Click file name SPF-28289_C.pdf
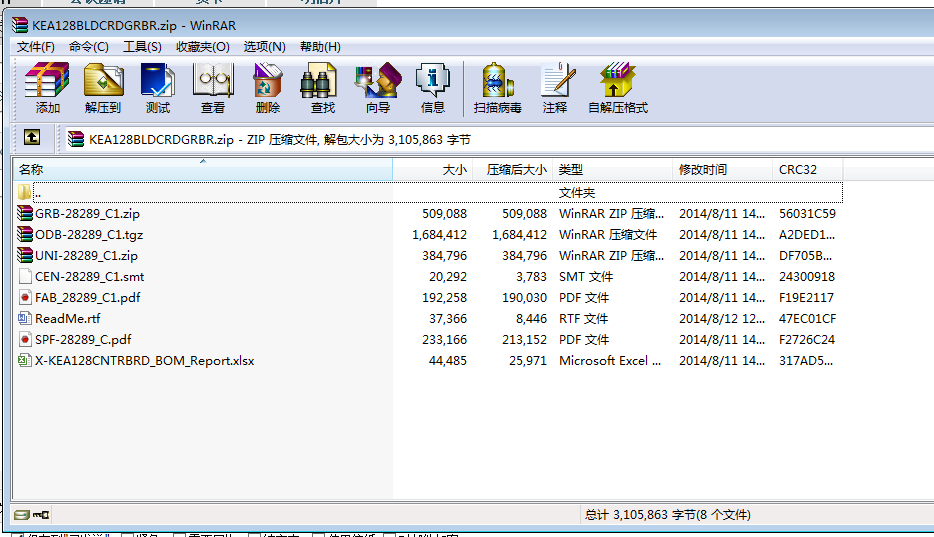 click(83, 339)
